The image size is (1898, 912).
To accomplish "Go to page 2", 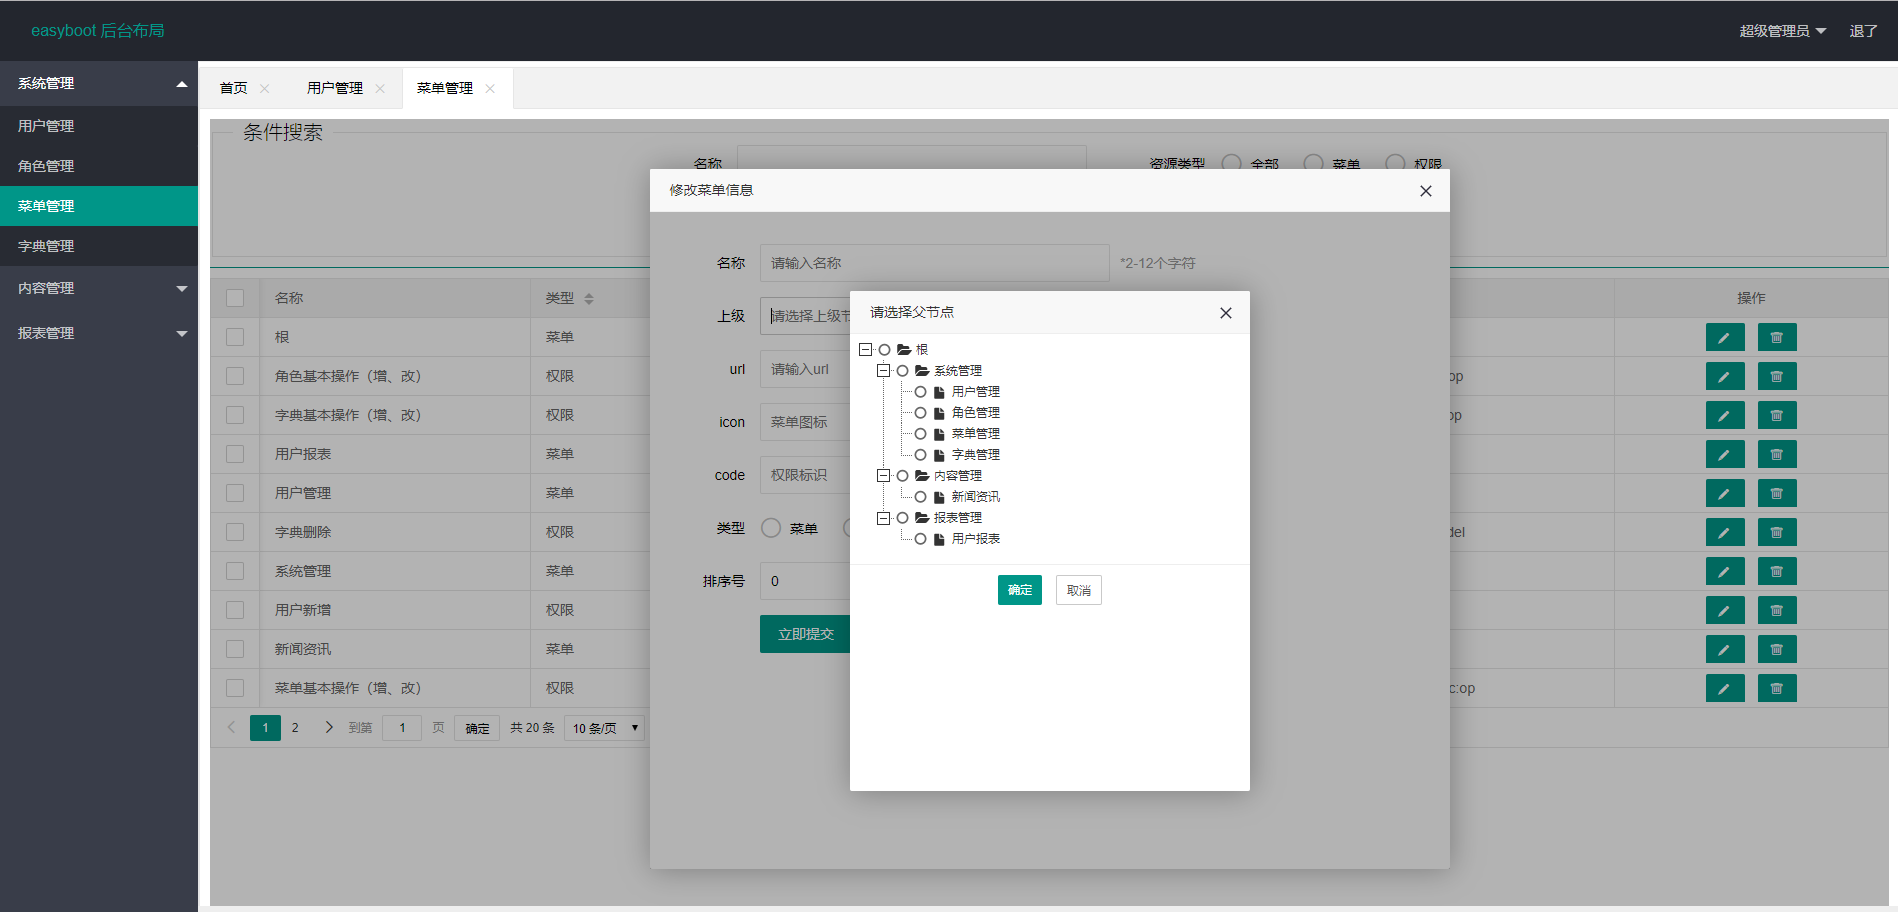I will pyautogui.click(x=295, y=728).
